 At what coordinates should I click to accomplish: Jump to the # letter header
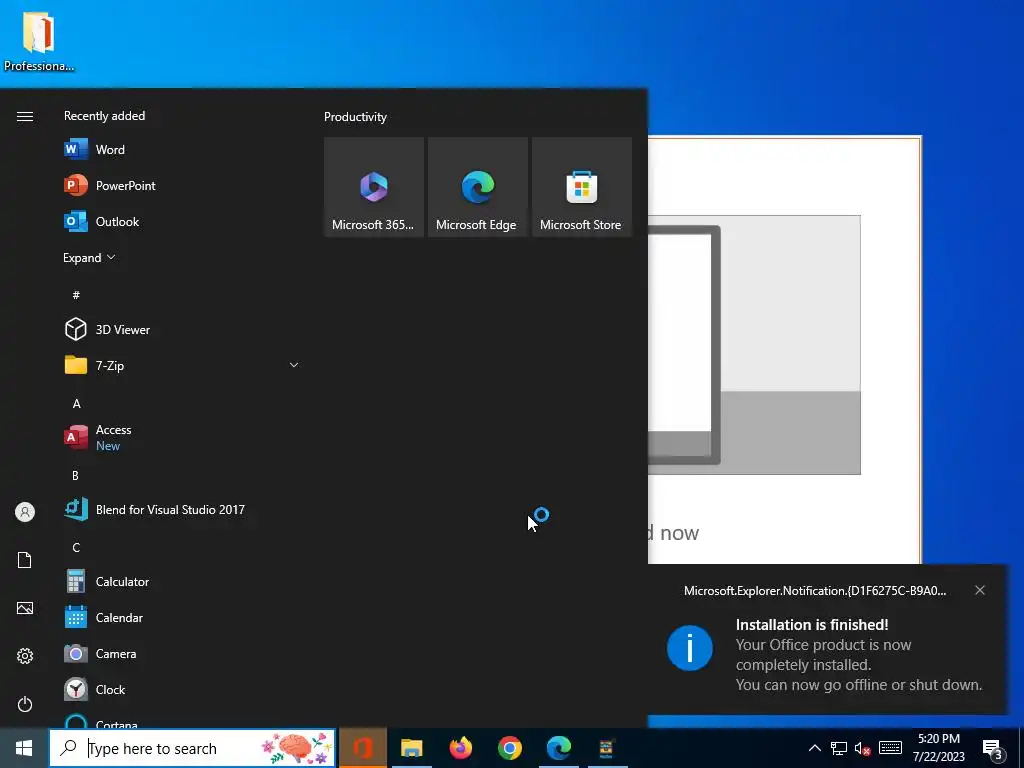pos(76,295)
